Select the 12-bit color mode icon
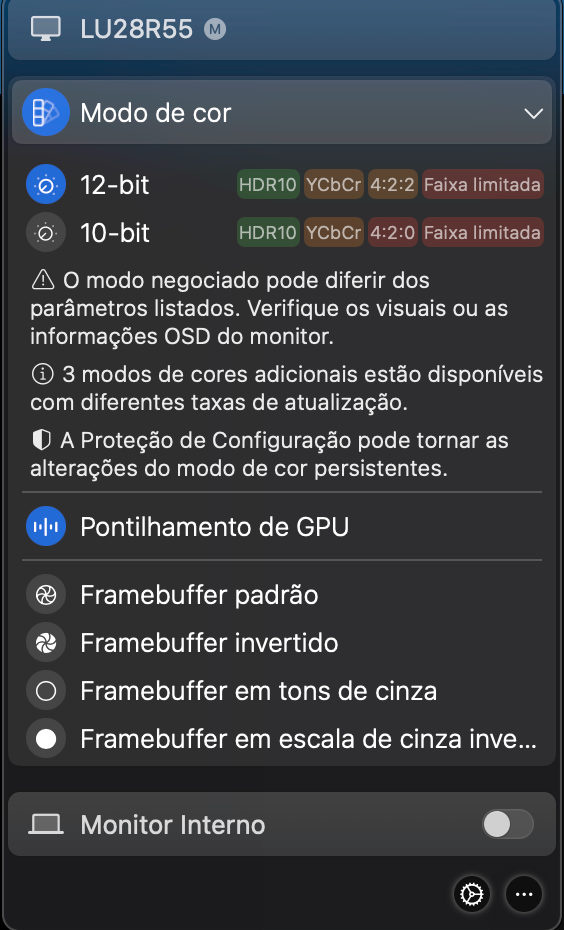Viewport: 564px width, 930px height. tap(46, 185)
